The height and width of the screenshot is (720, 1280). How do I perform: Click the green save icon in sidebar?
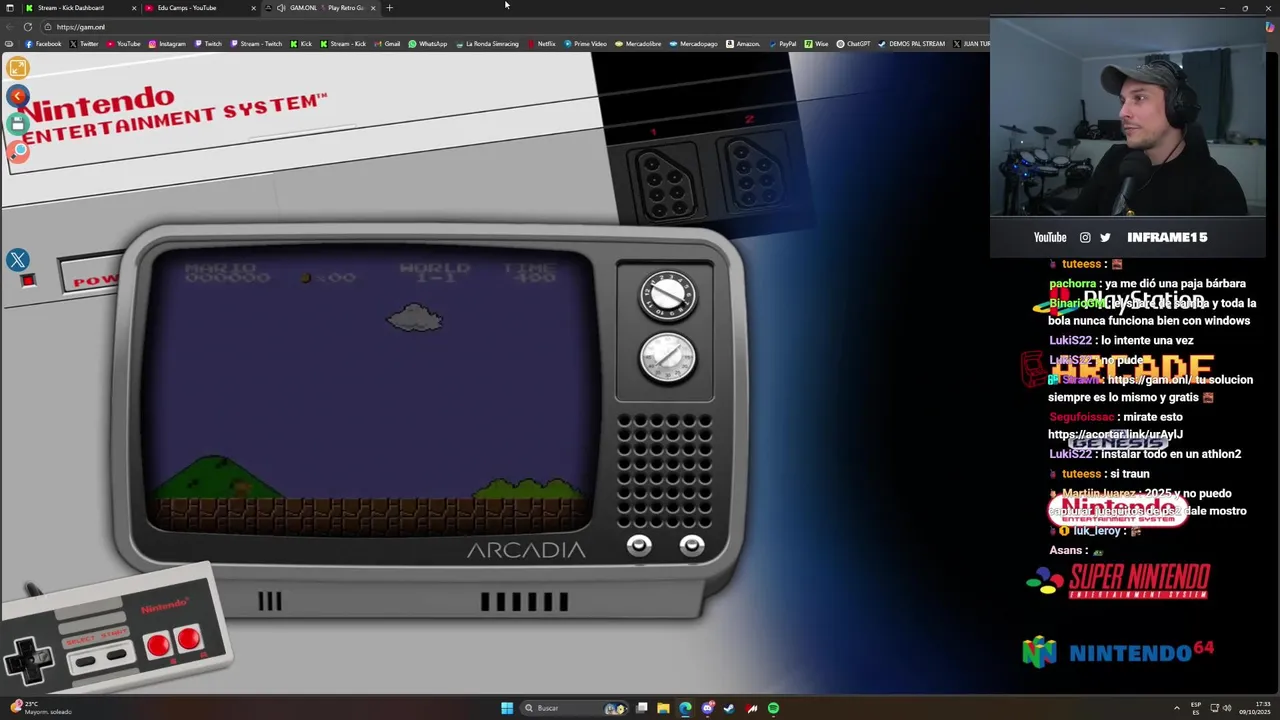(x=17, y=123)
